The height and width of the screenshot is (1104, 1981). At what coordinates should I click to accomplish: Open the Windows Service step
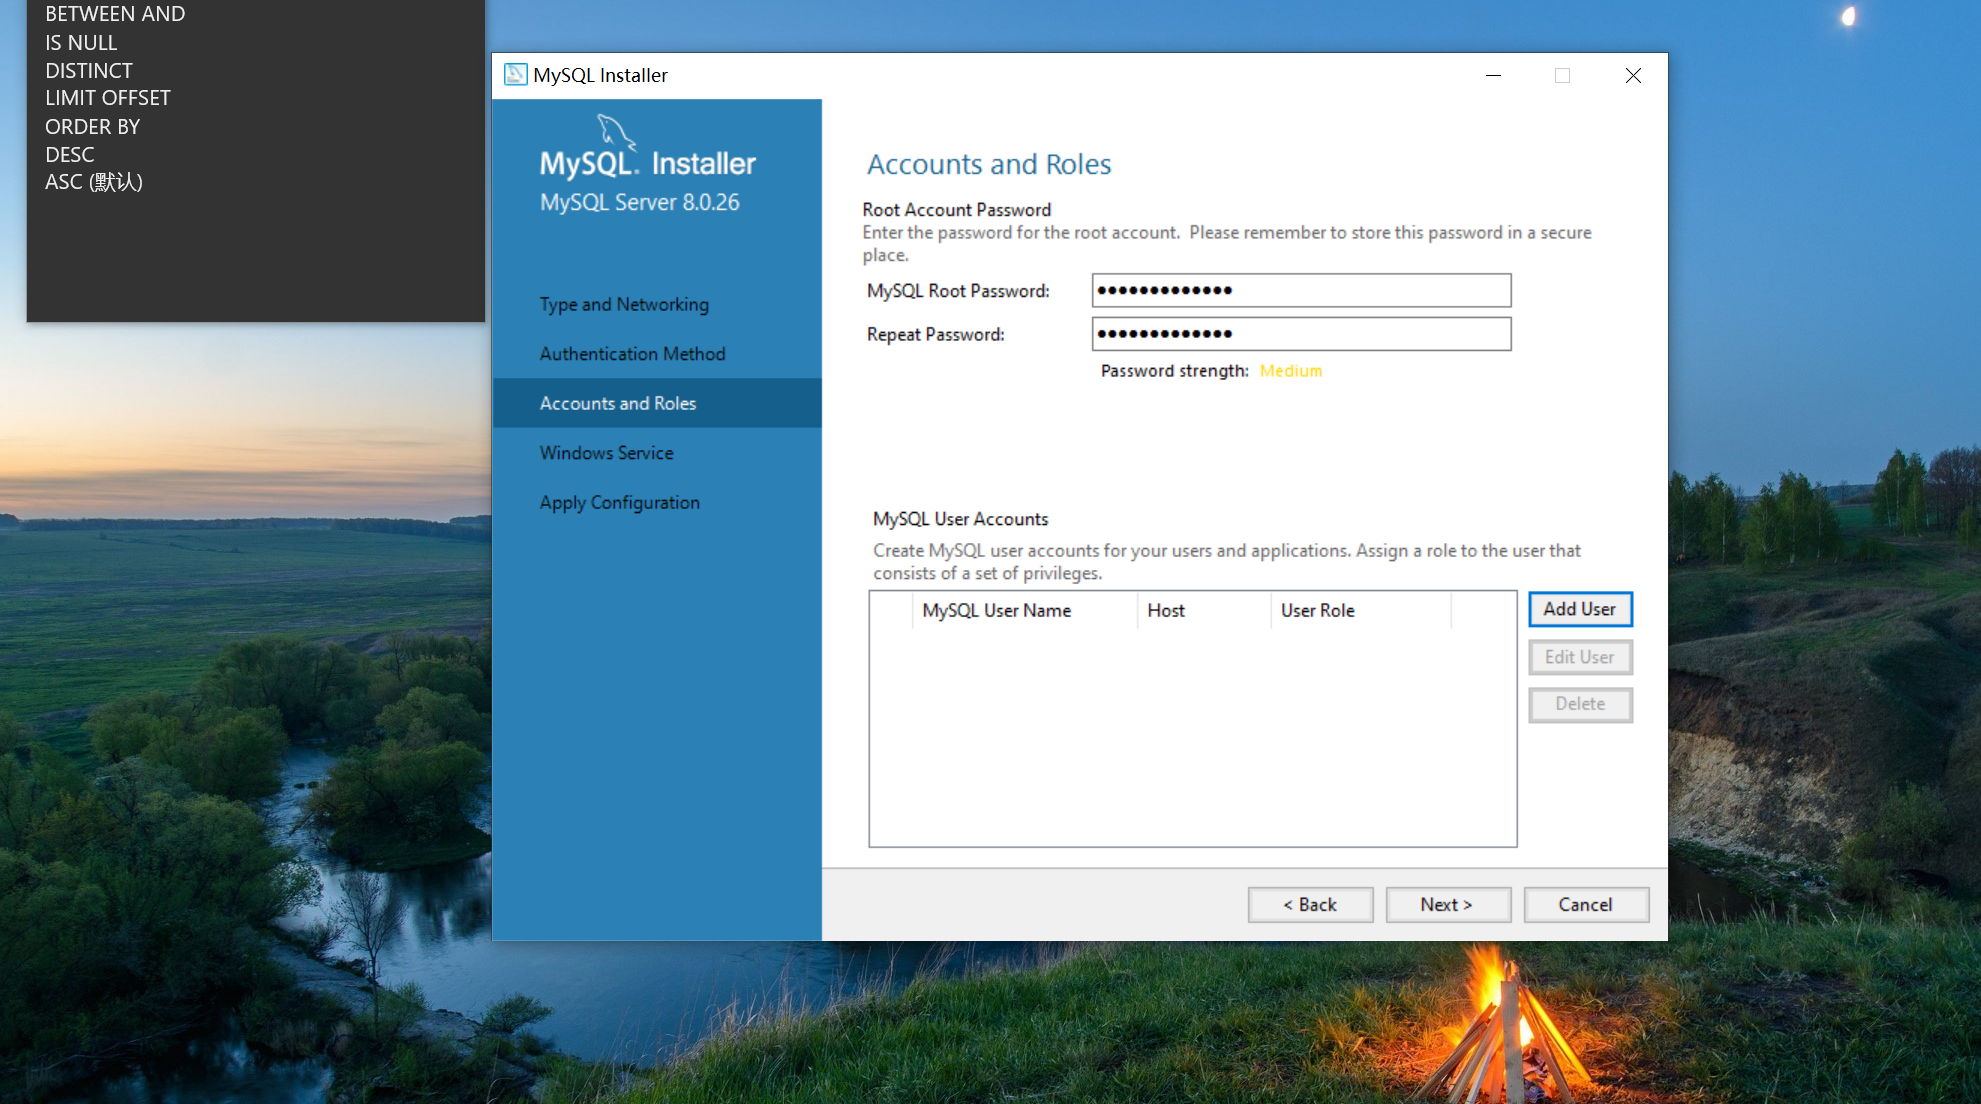coord(606,453)
